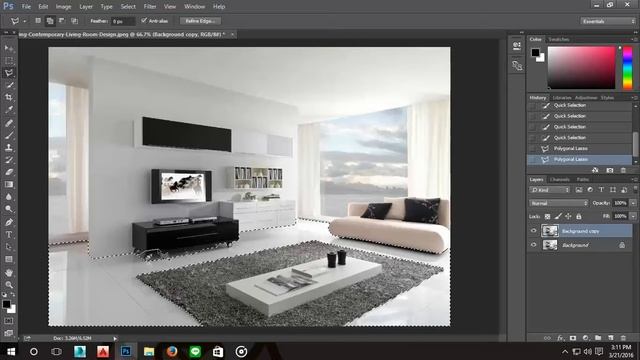Viewport: 640px width, 360px height.
Task: Toggle Lock transparent pixels
Action: point(547,216)
